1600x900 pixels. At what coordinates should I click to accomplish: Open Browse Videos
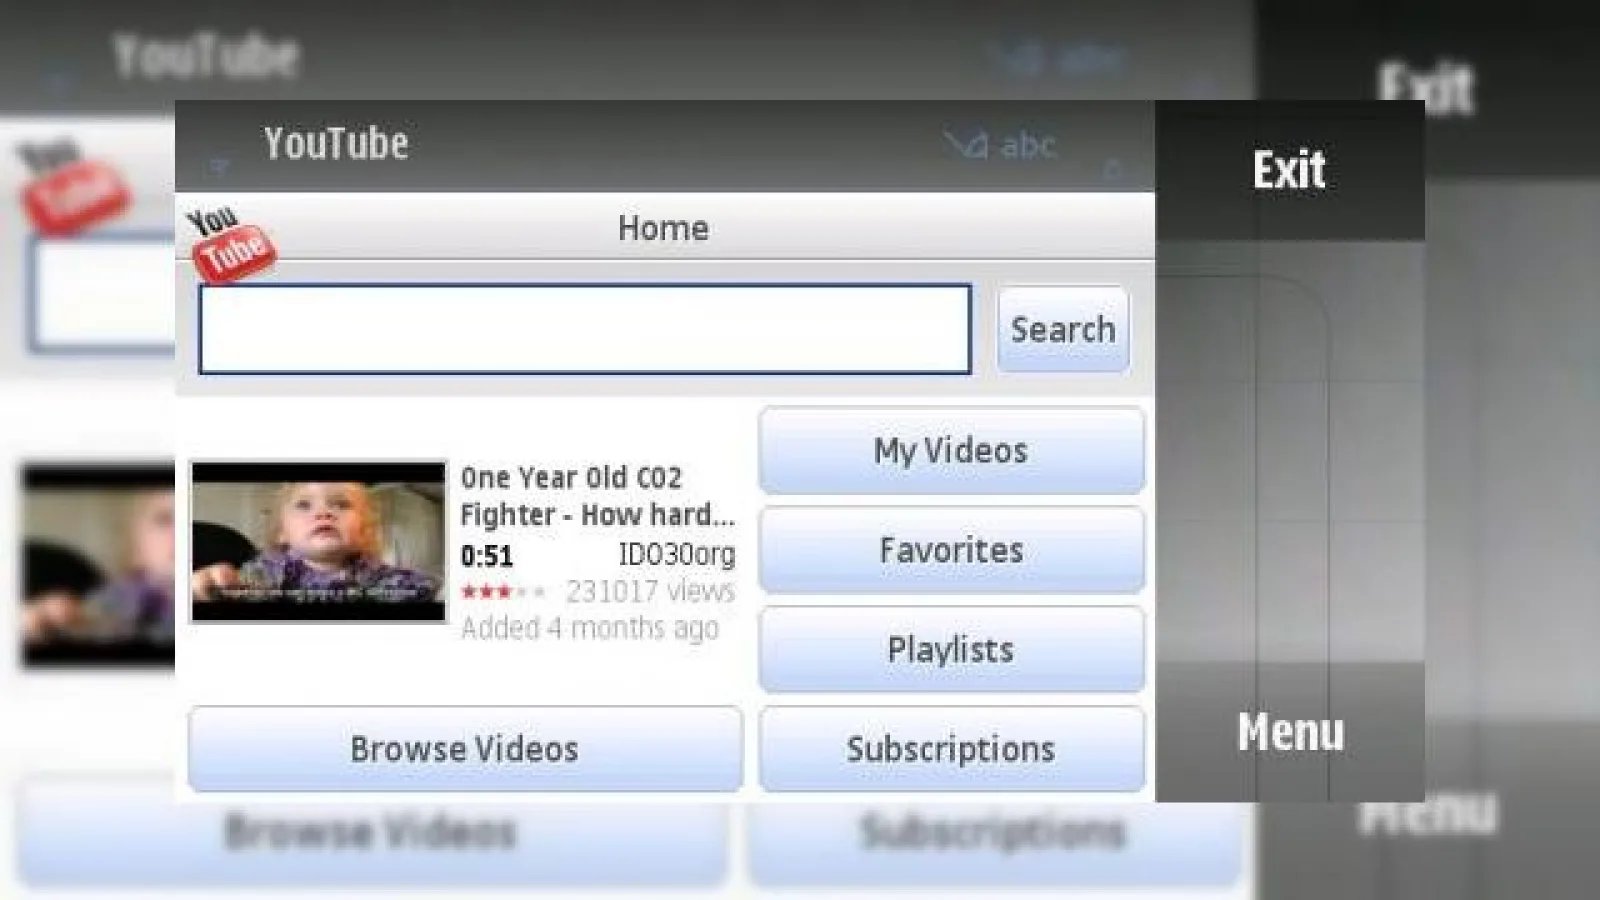[465, 749]
